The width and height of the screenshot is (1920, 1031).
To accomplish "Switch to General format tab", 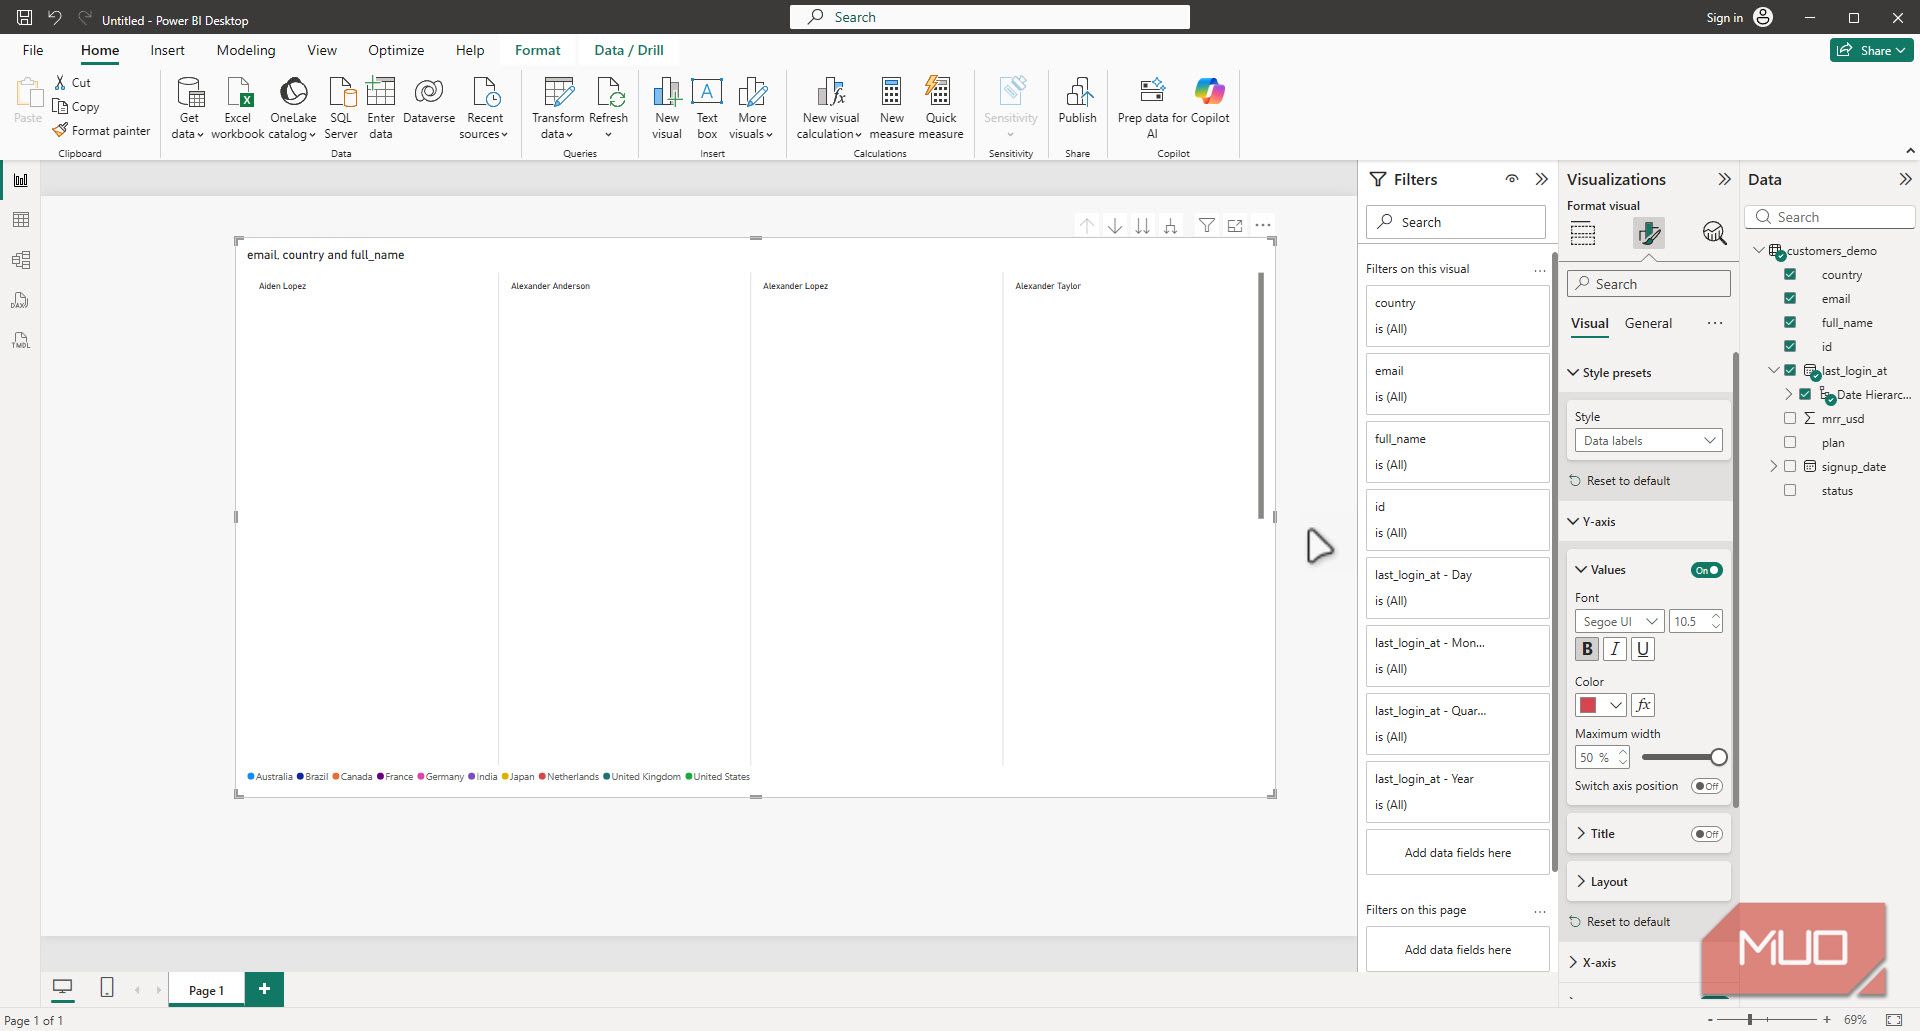I will [x=1648, y=323].
